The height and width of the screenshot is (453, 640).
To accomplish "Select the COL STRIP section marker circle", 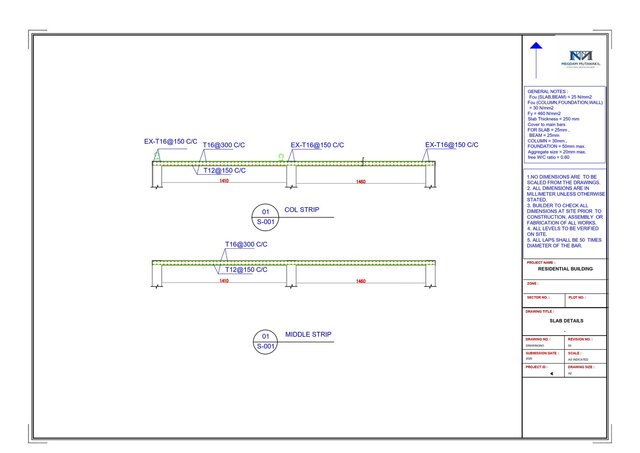I will [x=265, y=217].
